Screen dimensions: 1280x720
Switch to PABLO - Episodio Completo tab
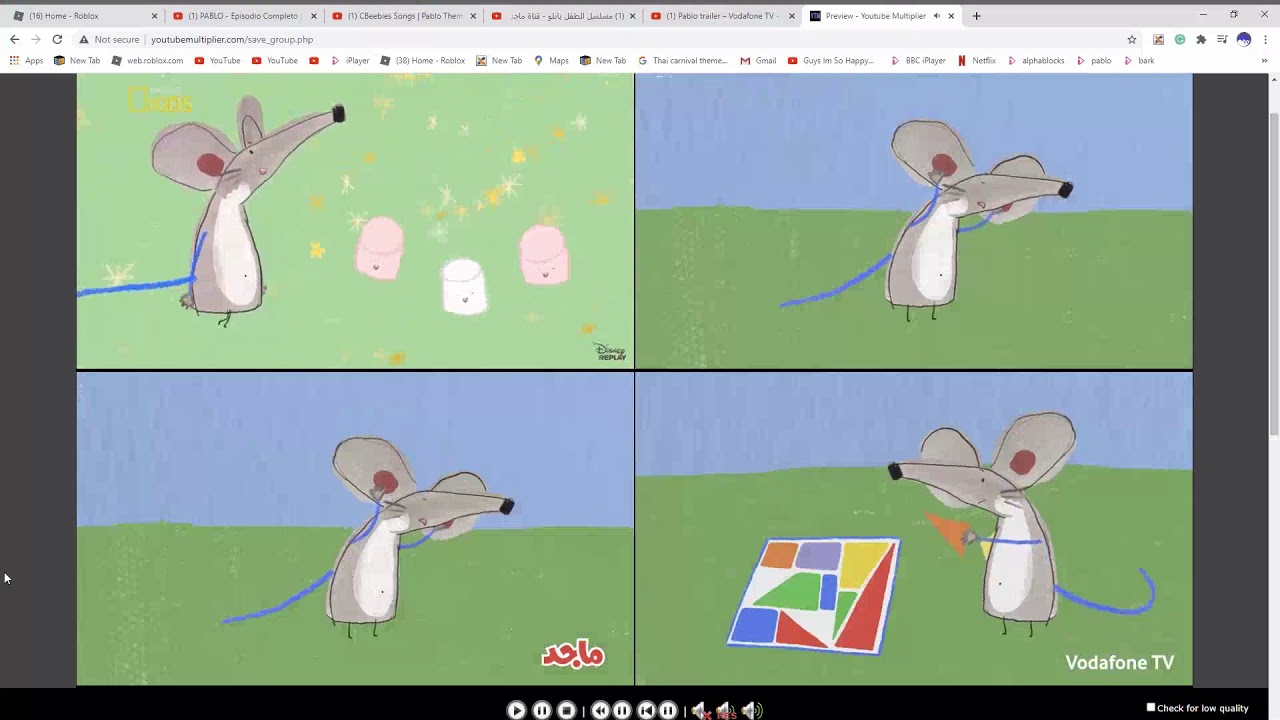[x=244, y=16]
